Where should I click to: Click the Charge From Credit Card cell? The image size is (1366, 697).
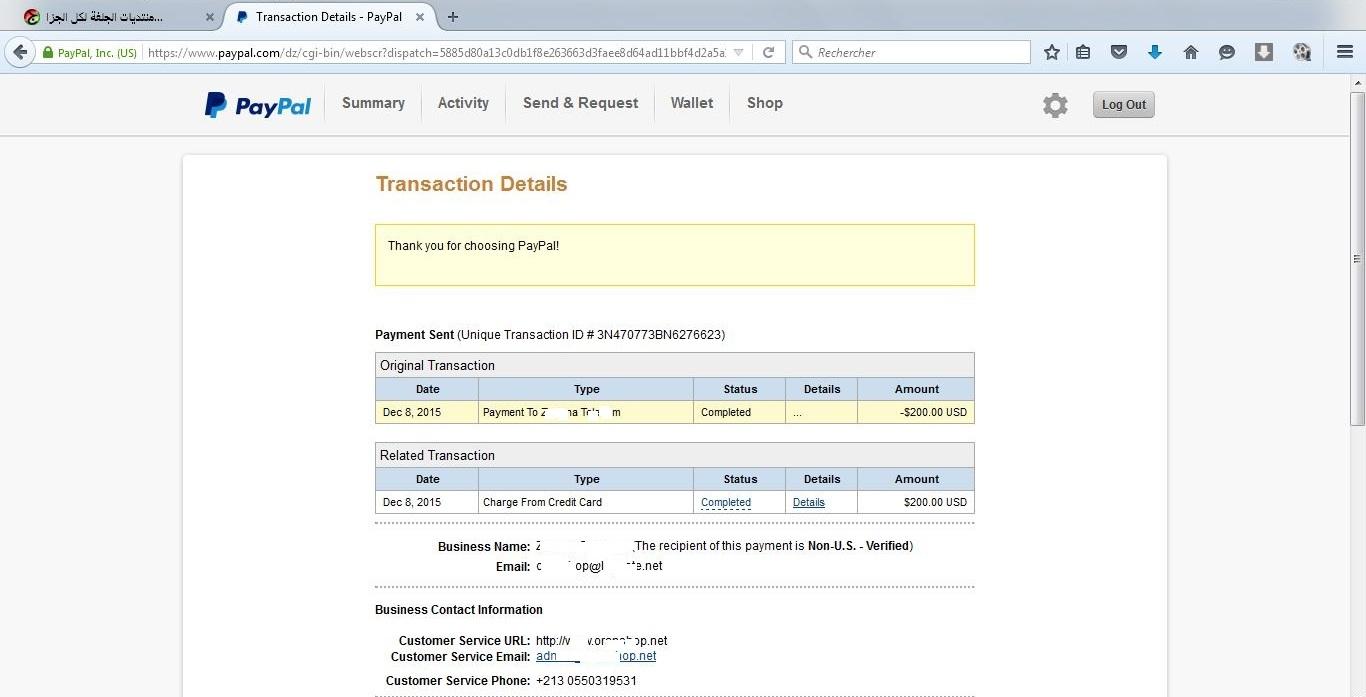pos(586,502)
